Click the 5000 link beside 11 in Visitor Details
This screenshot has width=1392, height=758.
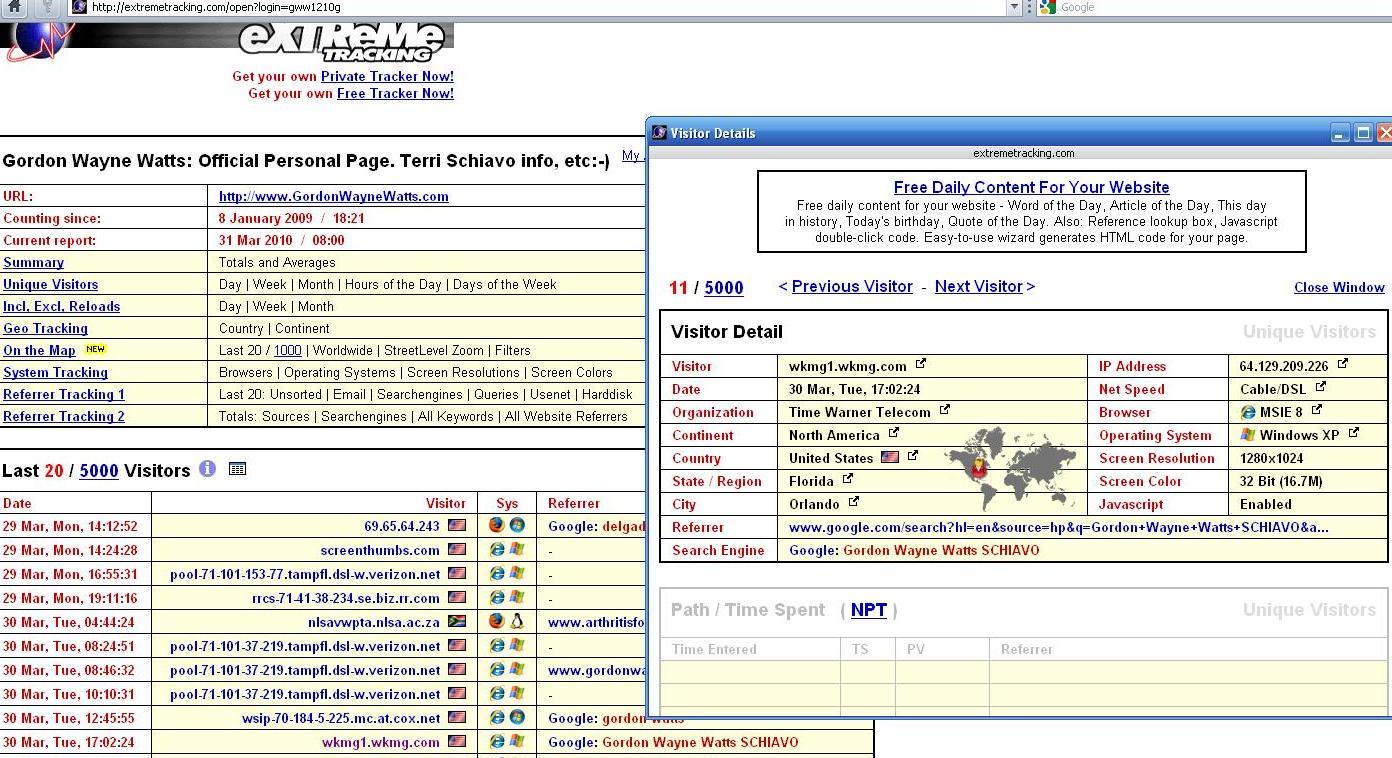pos(724,288)
